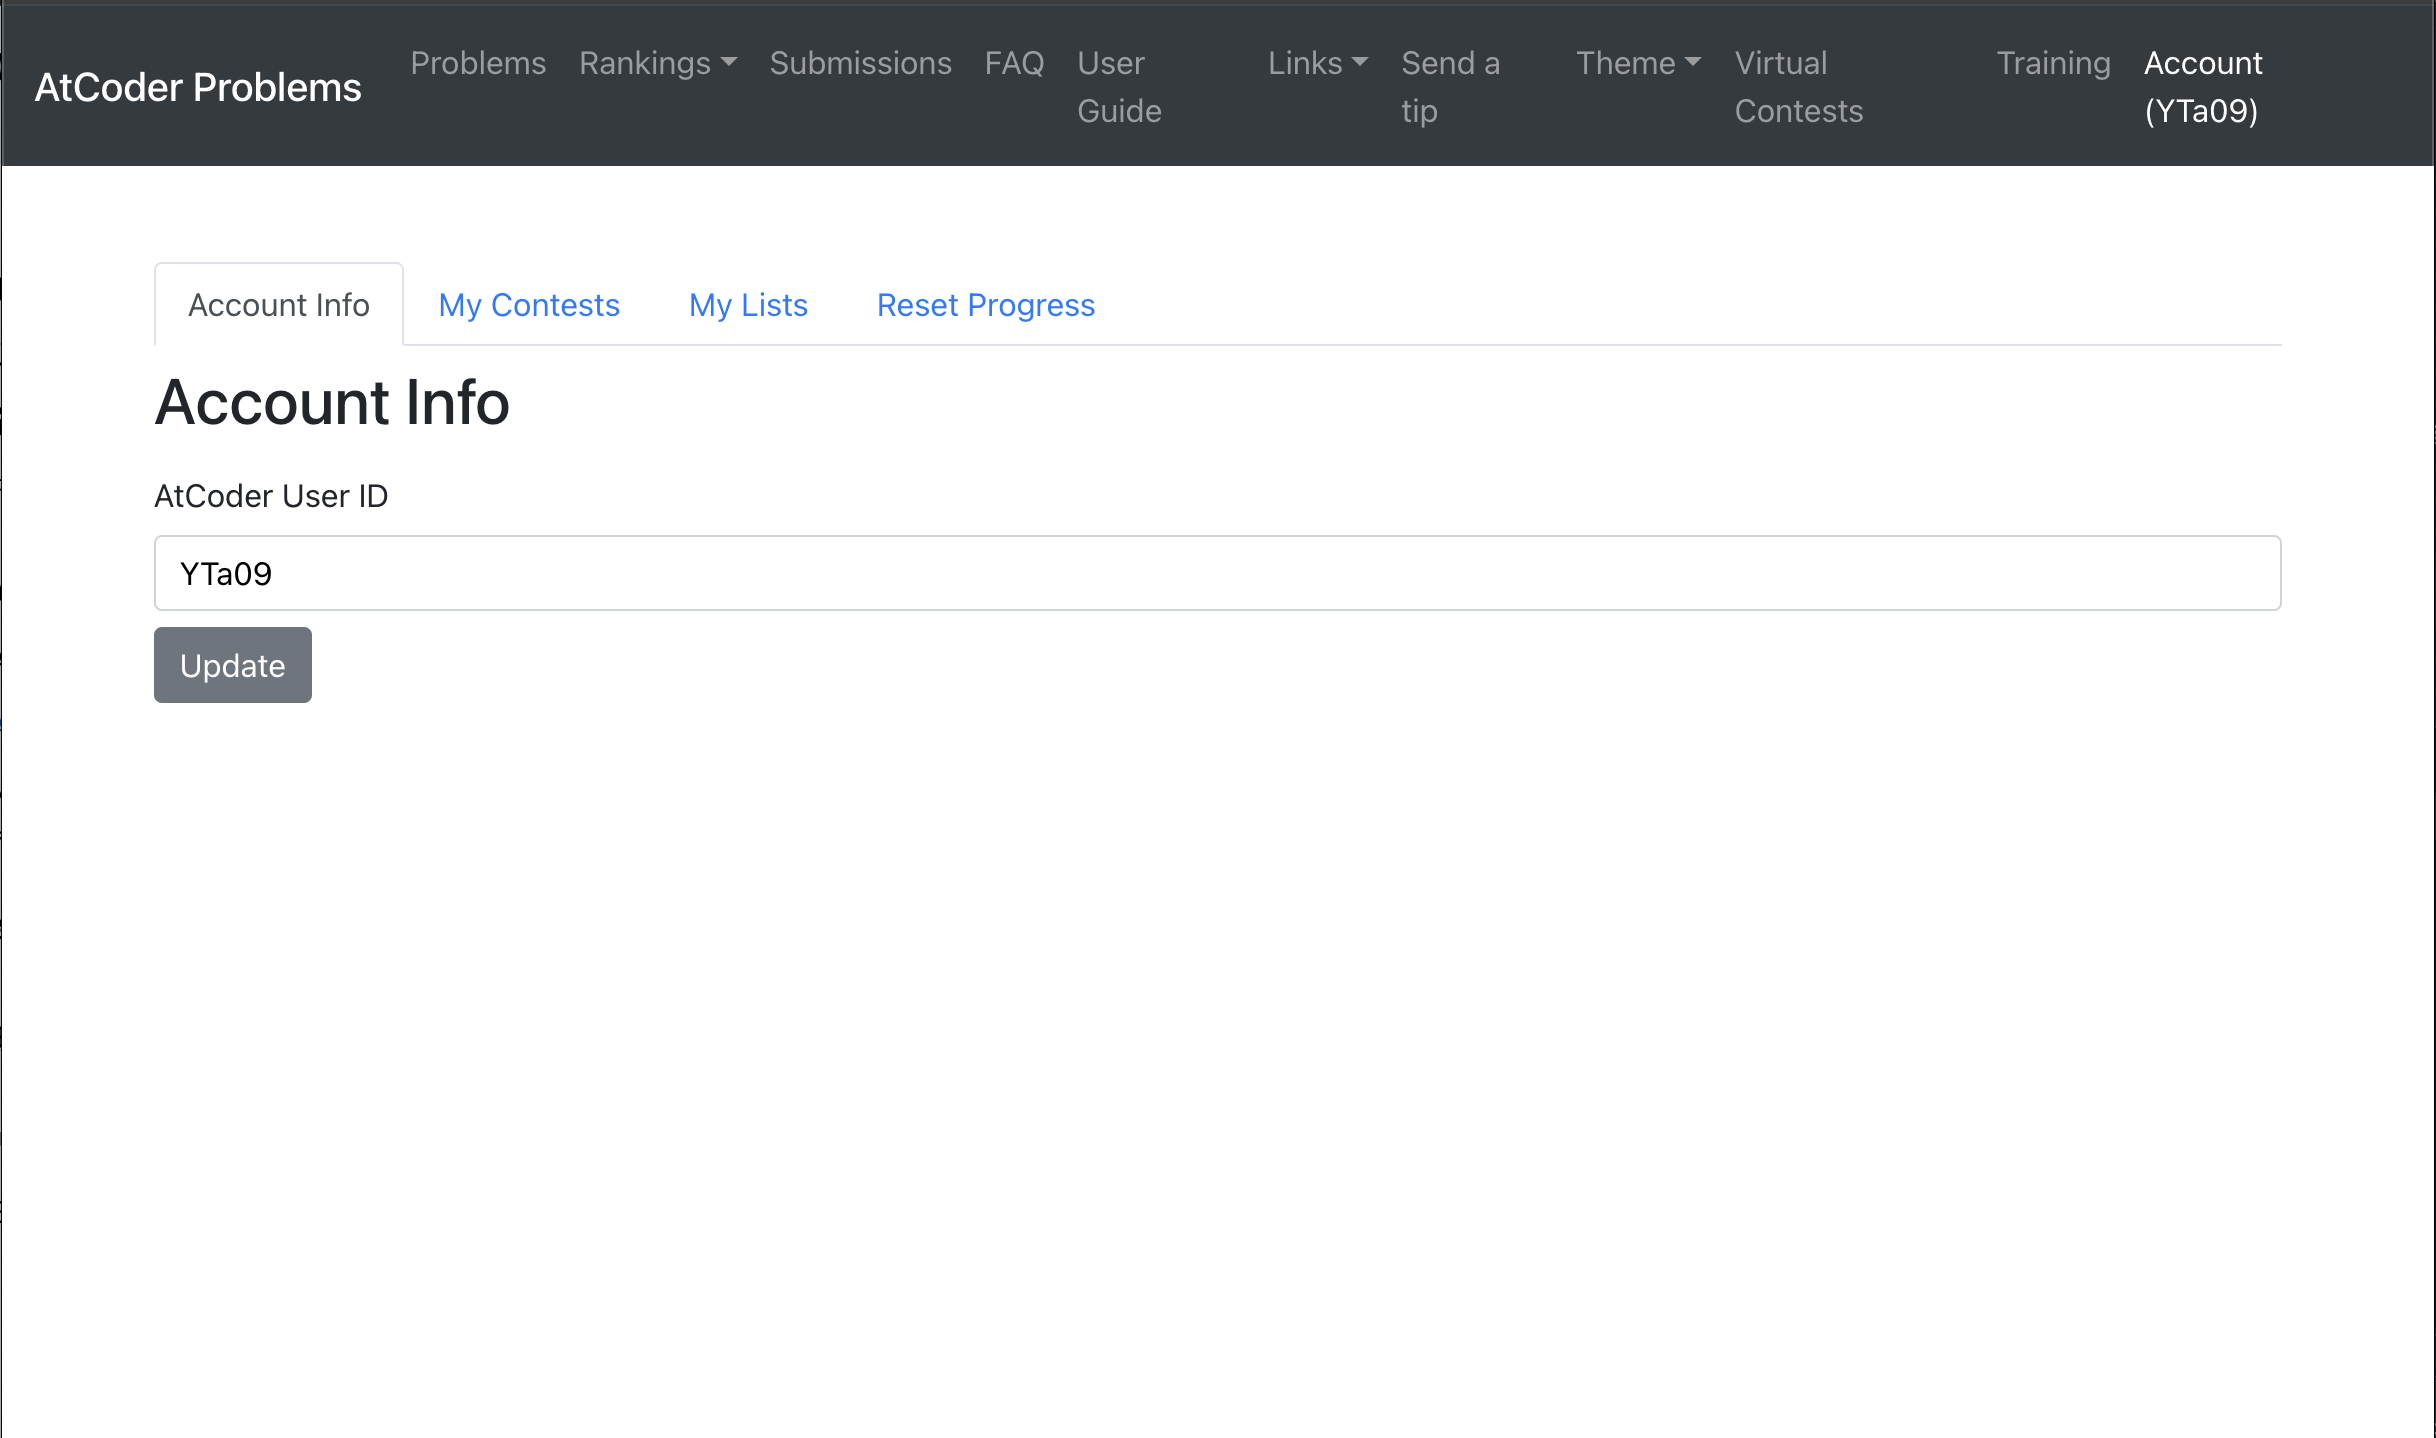The width and height of the screenshot is (2436, 1438).
Task: Open the FAQ navbar link
Action: point(1014,63)
